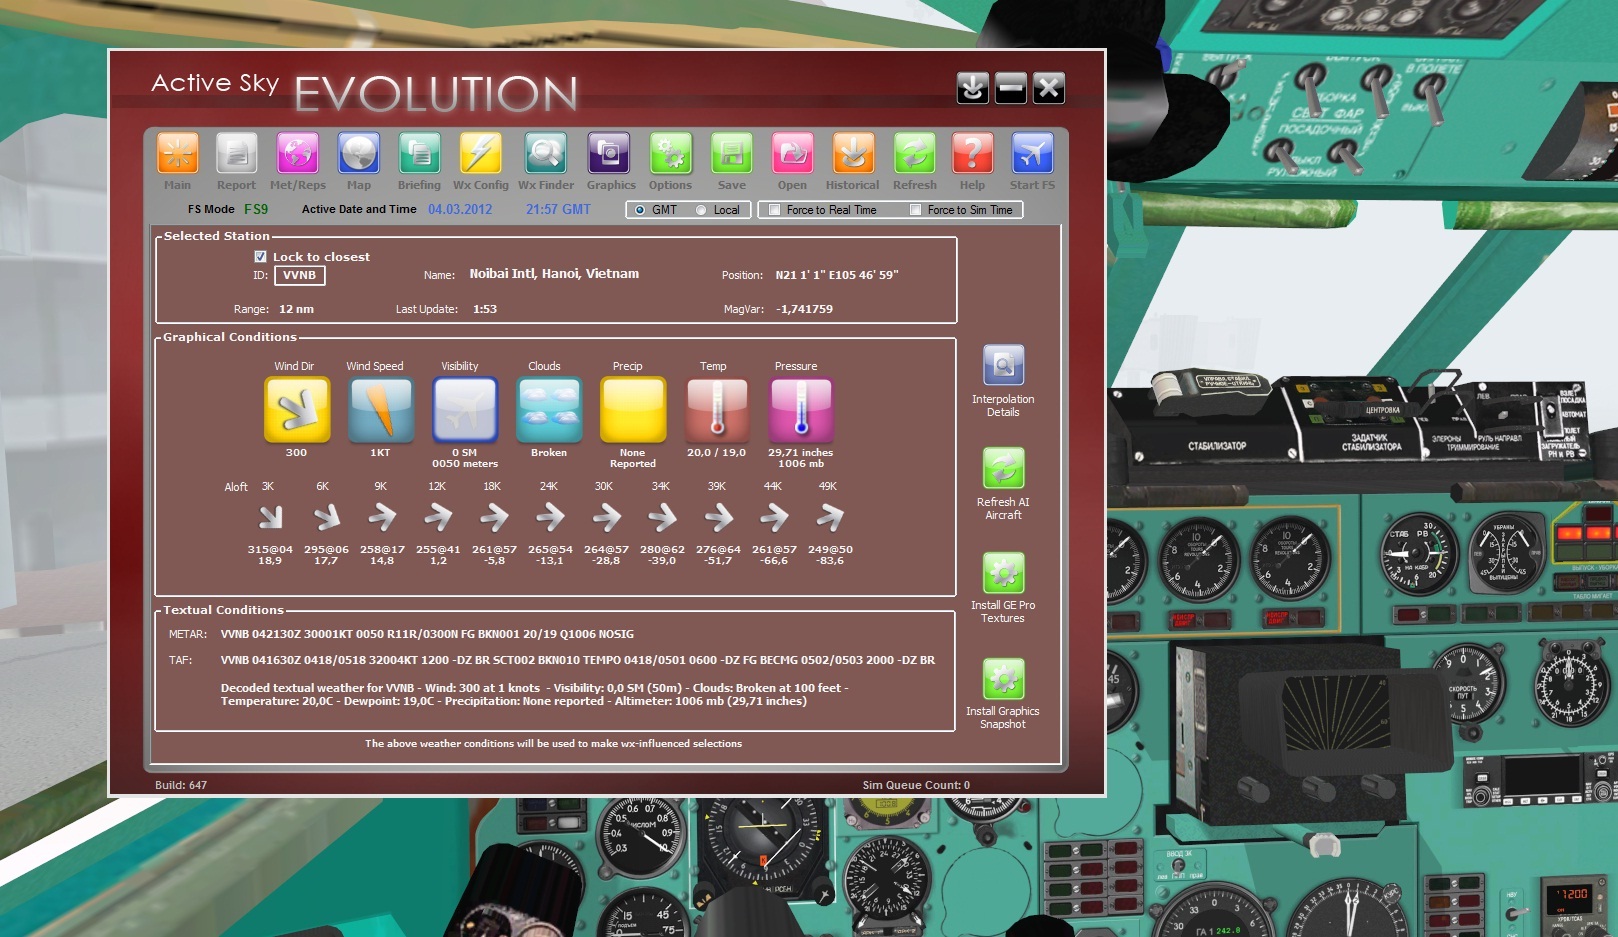Click the 44K aloft wind arrow
Viewport: 1618px width, 937px height.
point(774,517)
